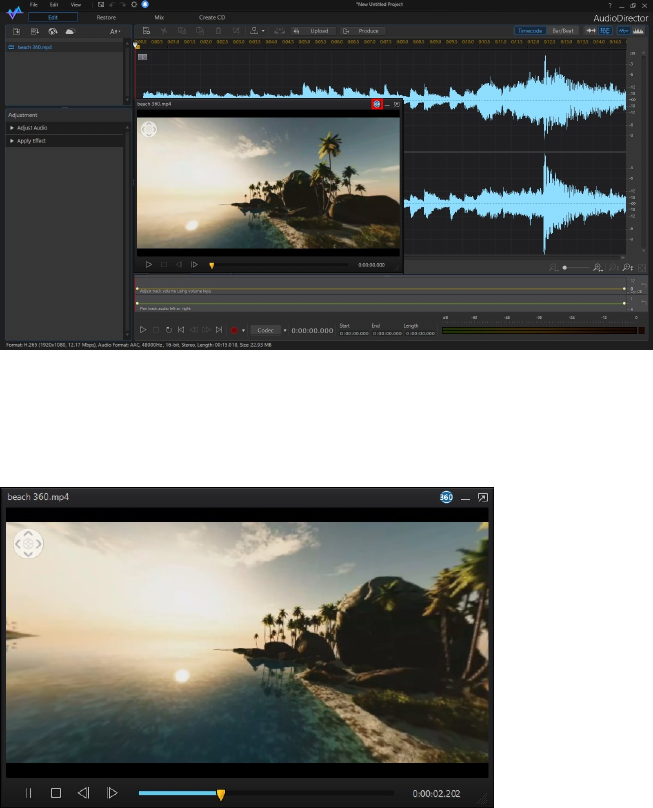Viewport: 653px width, 808px height.
Task: Open the Edit menu in menu bar
Action: point(54,5)
